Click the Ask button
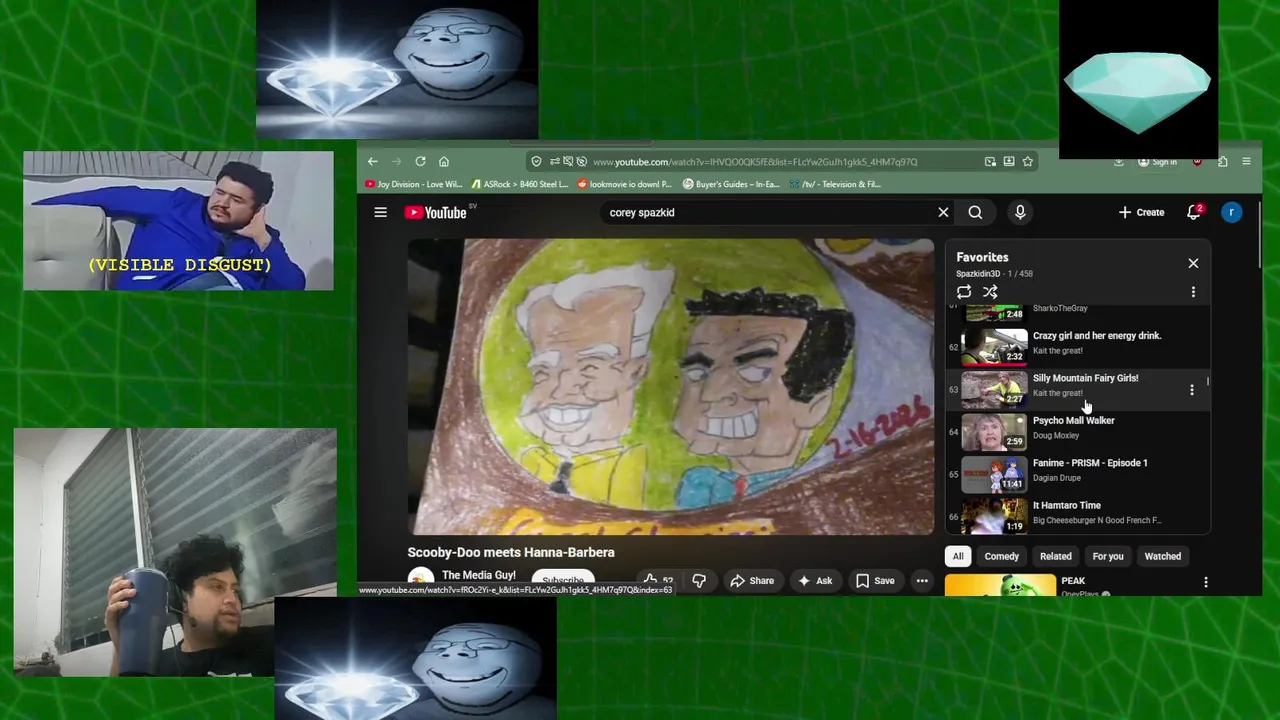 [x=815, y=580]
